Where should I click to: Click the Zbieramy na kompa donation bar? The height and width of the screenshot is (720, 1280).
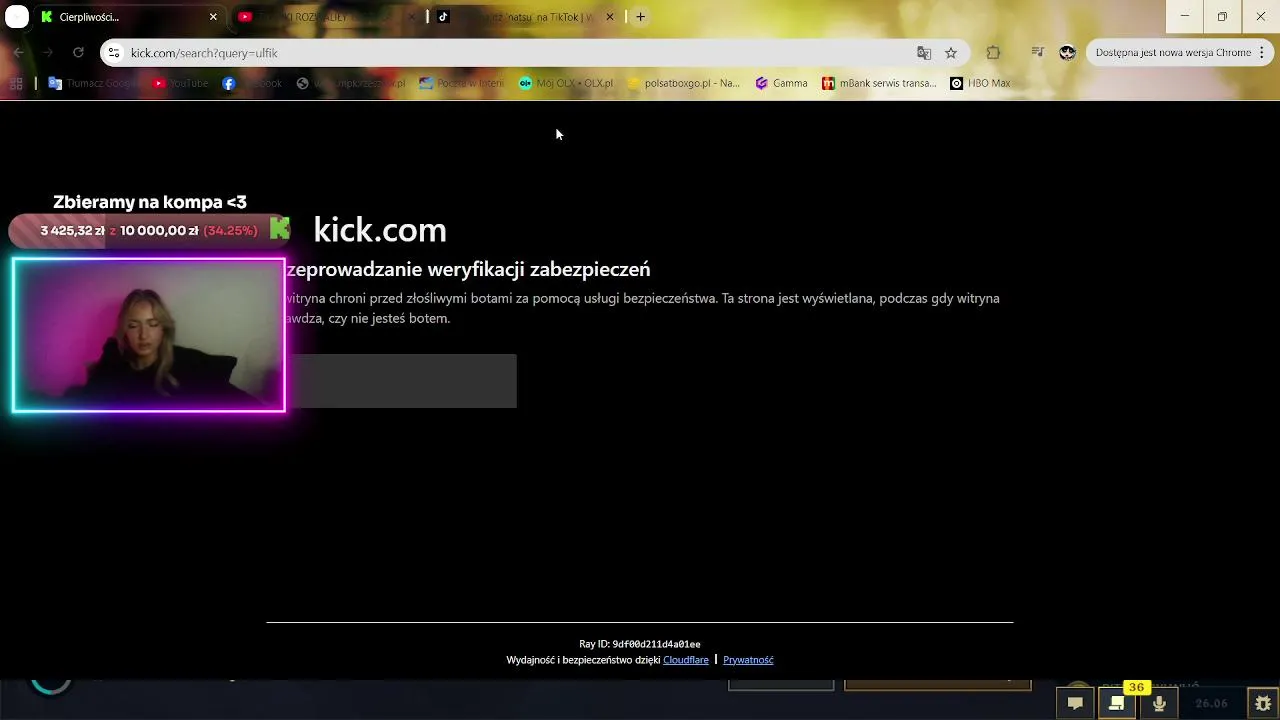pos(148,231)
